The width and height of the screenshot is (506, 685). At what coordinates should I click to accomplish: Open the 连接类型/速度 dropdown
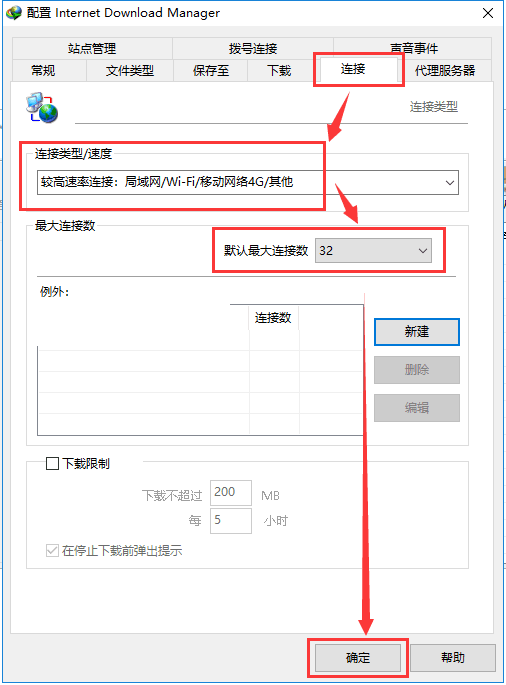click(x=248, y=182)
